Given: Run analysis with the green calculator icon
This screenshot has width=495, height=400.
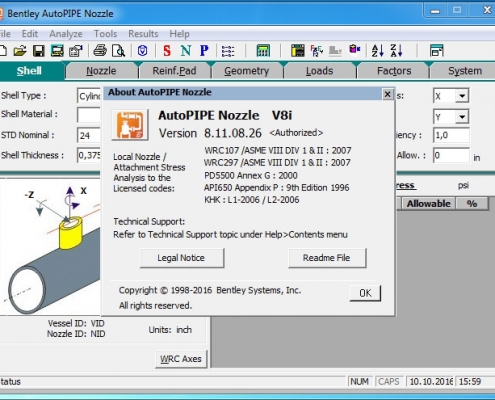Looking at the screenshot, I should tap(263, 51).
